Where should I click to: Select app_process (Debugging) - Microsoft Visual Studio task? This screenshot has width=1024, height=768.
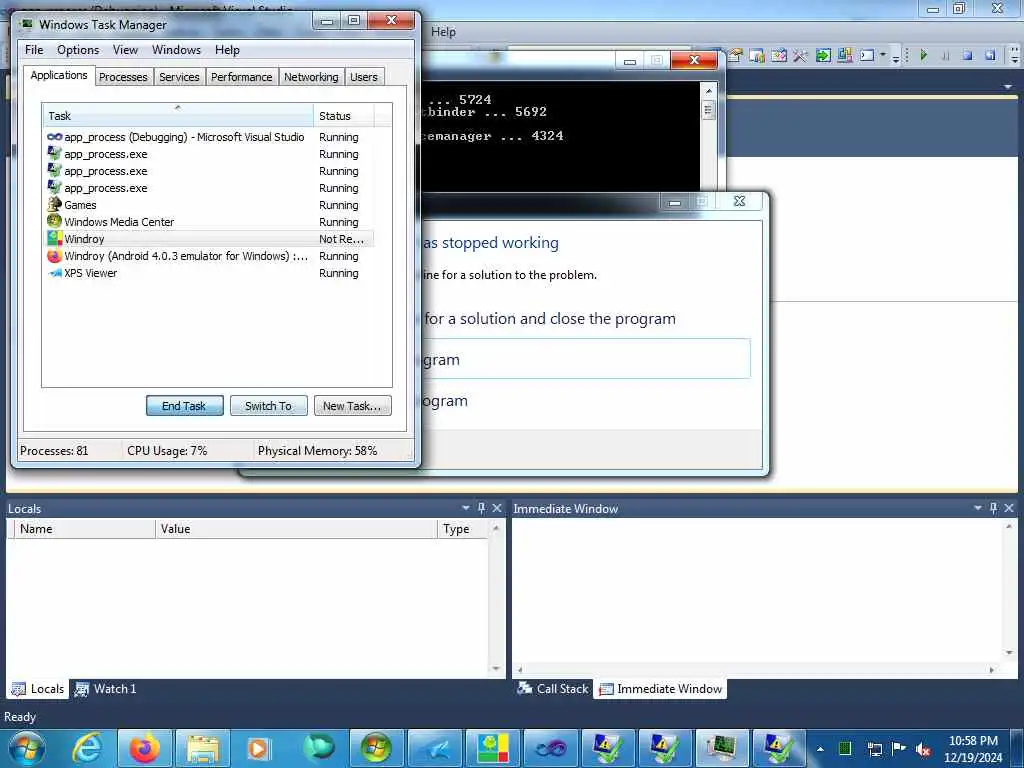click(x=209, y=137)
